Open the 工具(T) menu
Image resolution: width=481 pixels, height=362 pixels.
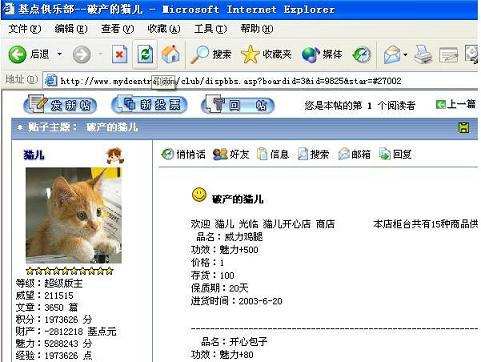(x=210, y=29)
